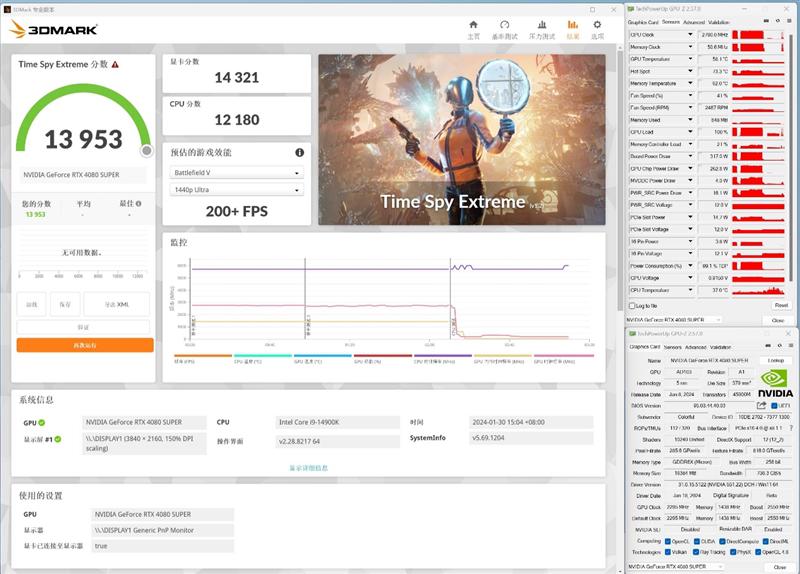This screenshot has height=574, width=800.
Task: Select the Advanced tab in lower GPU-Z window
Action: (x=695, y=347)
